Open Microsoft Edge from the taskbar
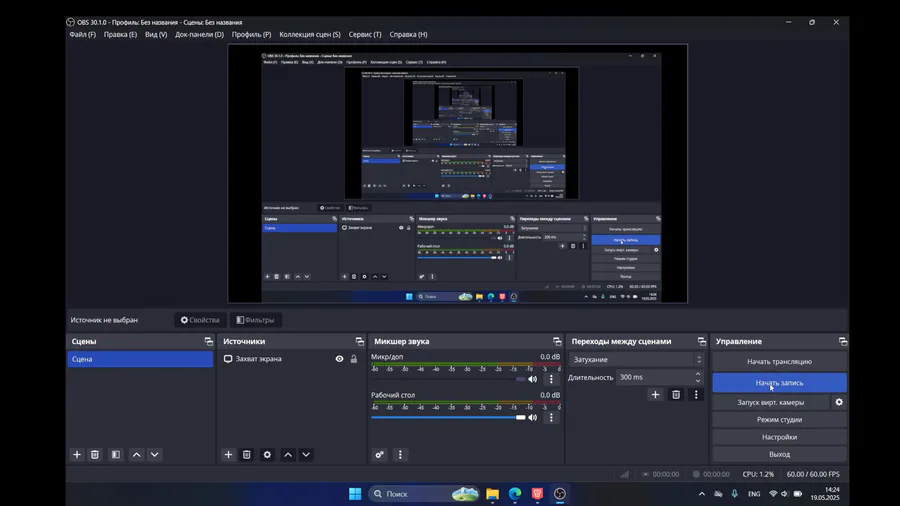 515,494
